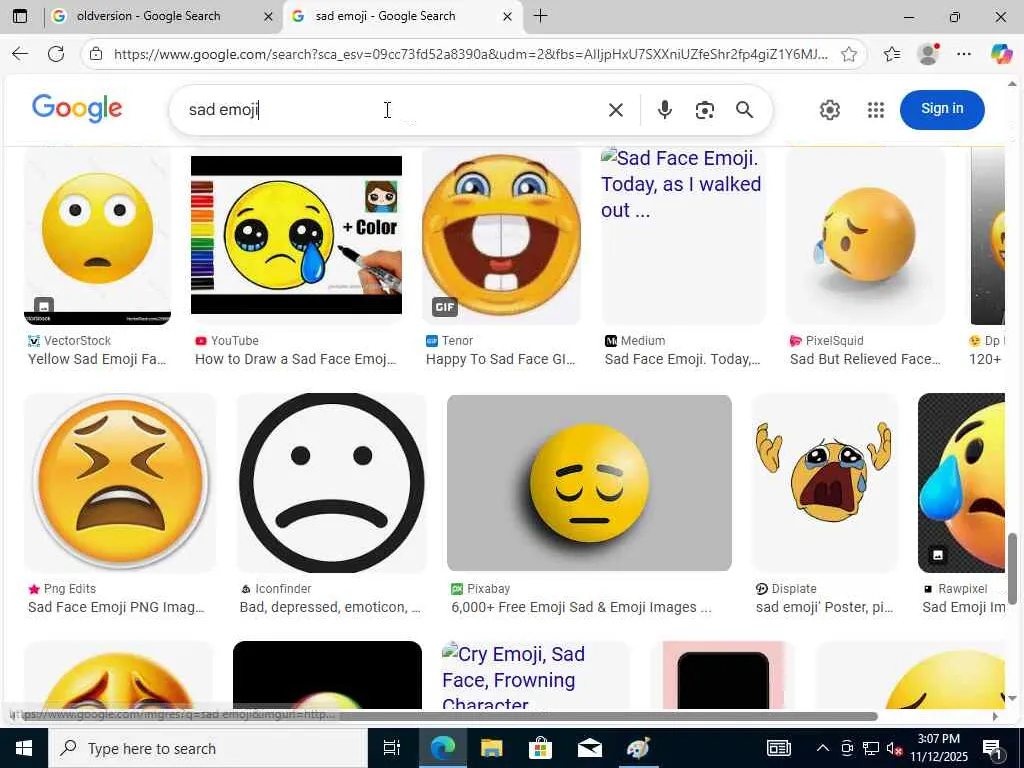Click How to Draw a Sad Face title

295,359
